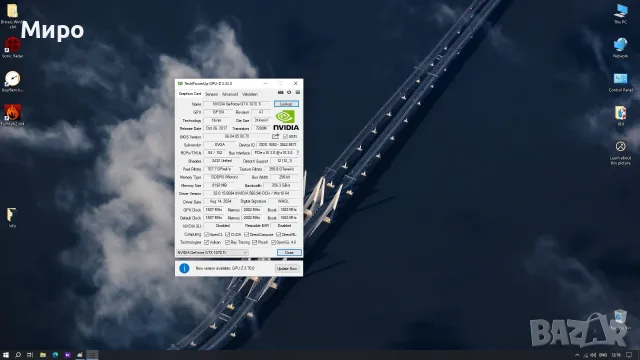Click the Device ID value field
This screenshot has height=360, width=640.
[x=278, y=144]
